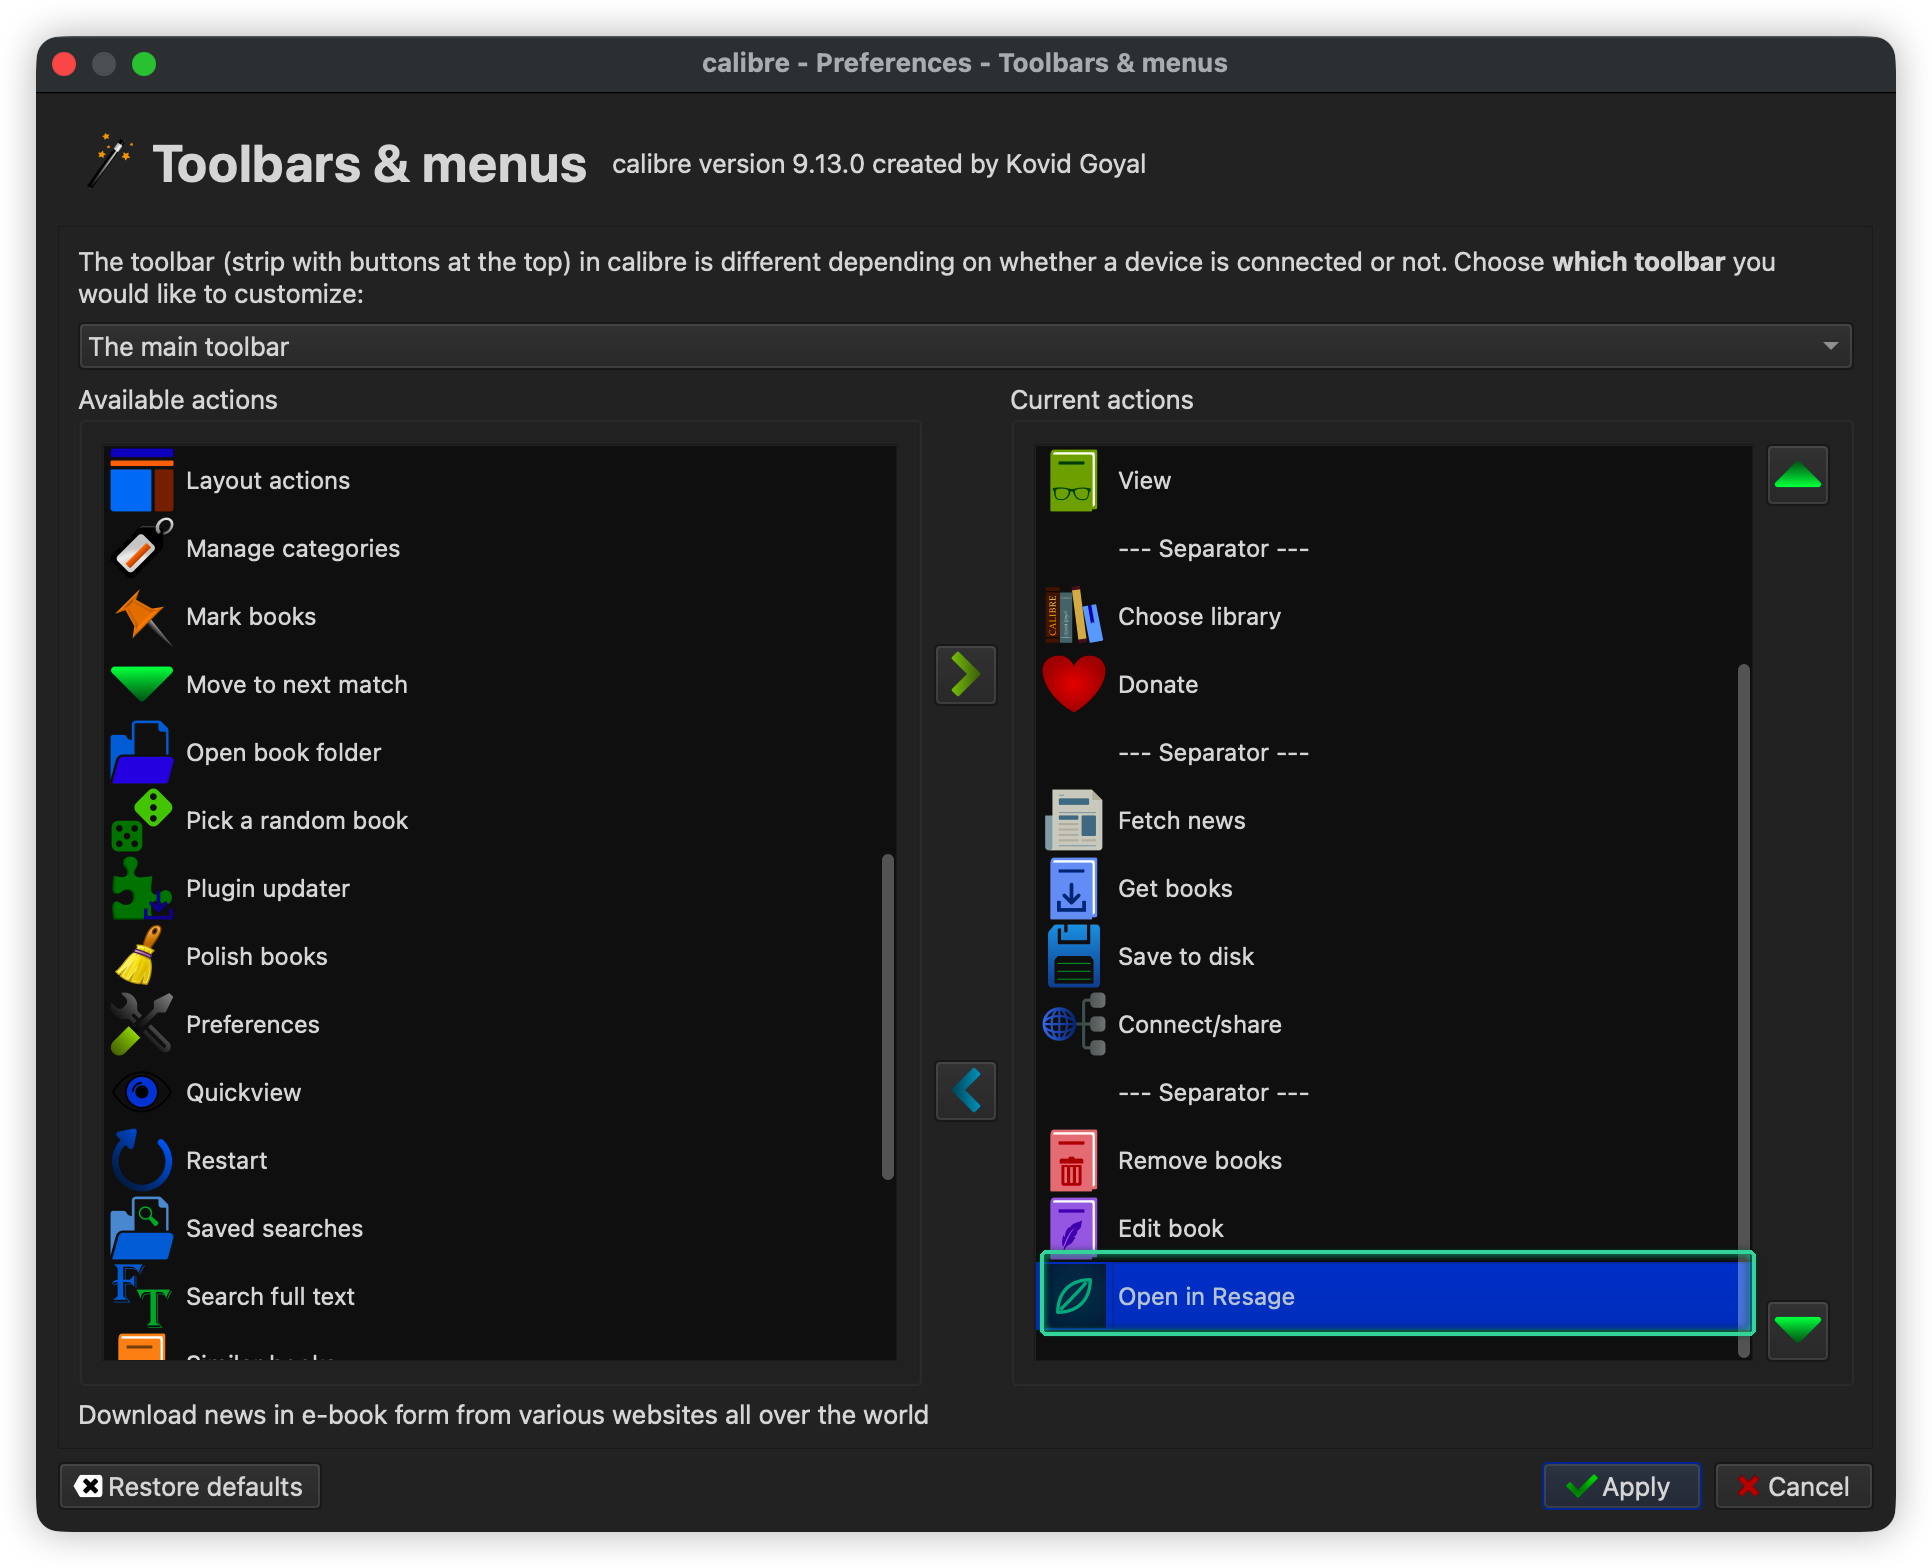Select the Donate heart icon
This screenshot has height=1568, width=1932.
pyautogui.click(x=1073, y=685)
